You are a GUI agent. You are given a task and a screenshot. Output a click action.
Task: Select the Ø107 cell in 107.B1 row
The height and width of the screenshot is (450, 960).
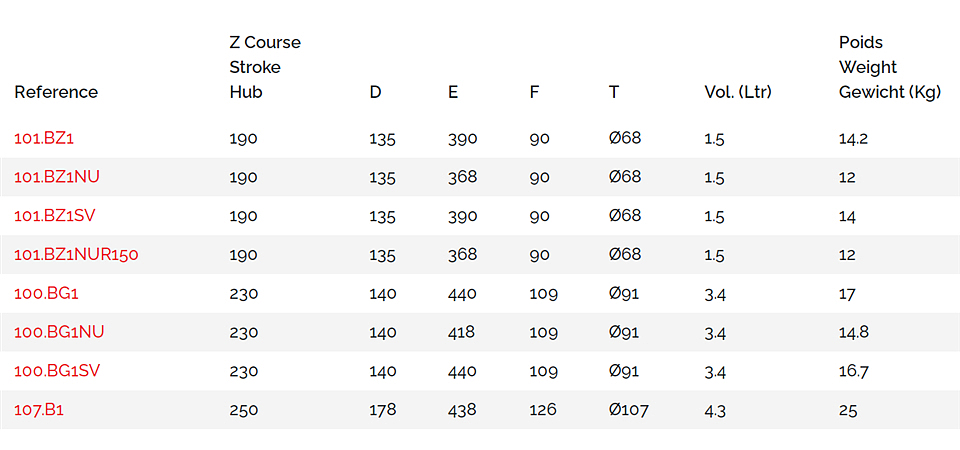tap(629, 410)
